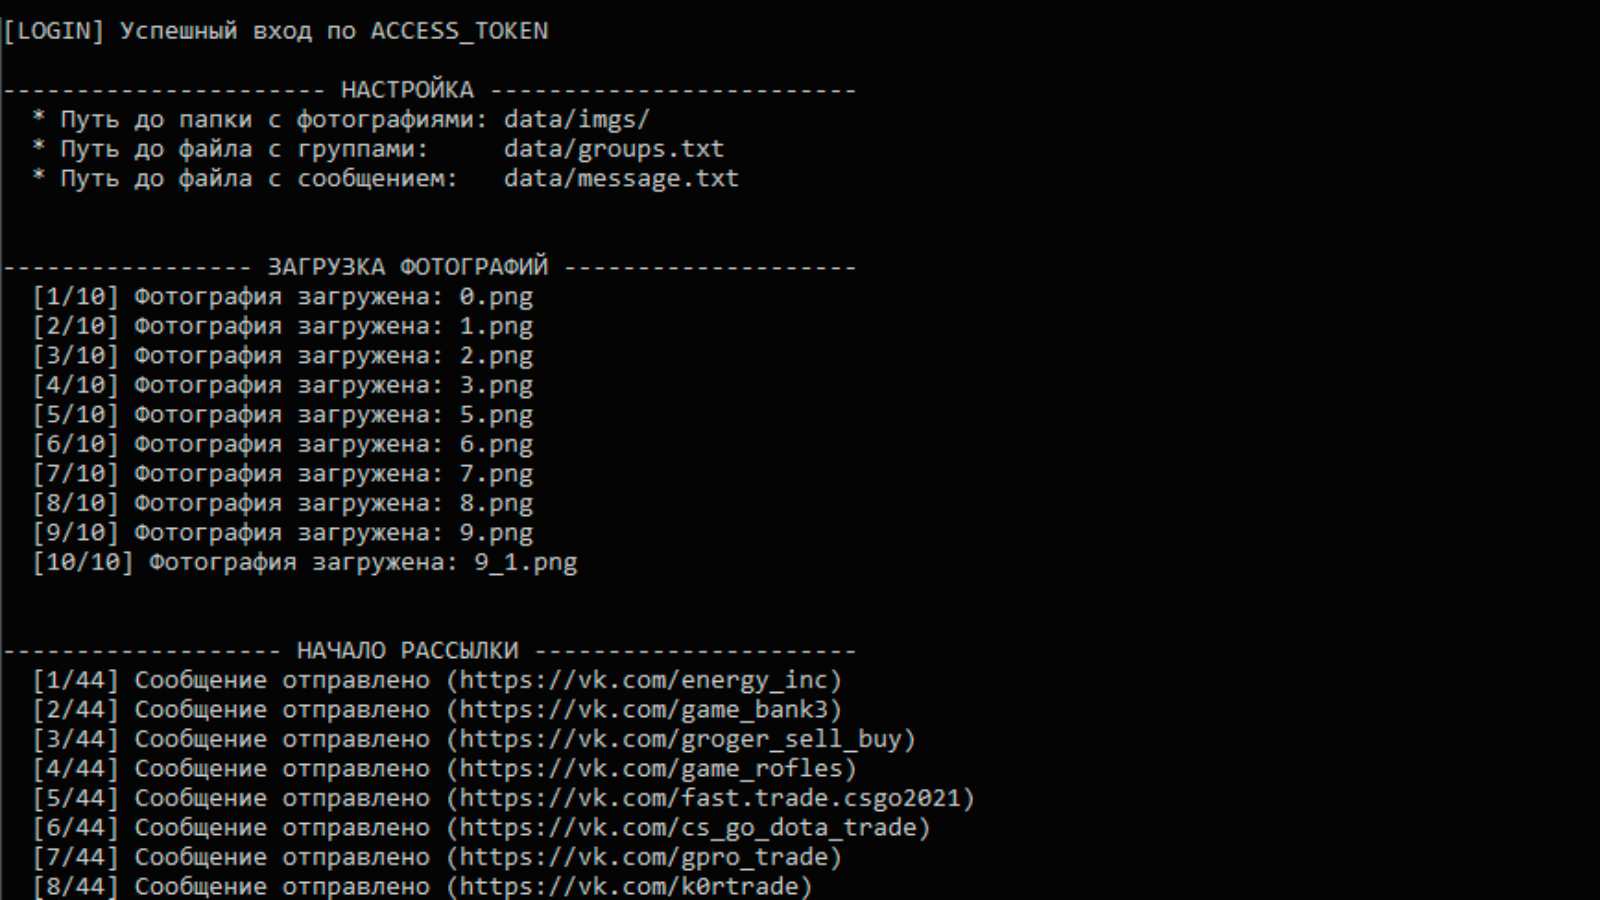Click the ЗАГРУЗКА ФОТОГРАФИЙ section header
Viewport: 1600px width, 900px height.
coord(407,267)
